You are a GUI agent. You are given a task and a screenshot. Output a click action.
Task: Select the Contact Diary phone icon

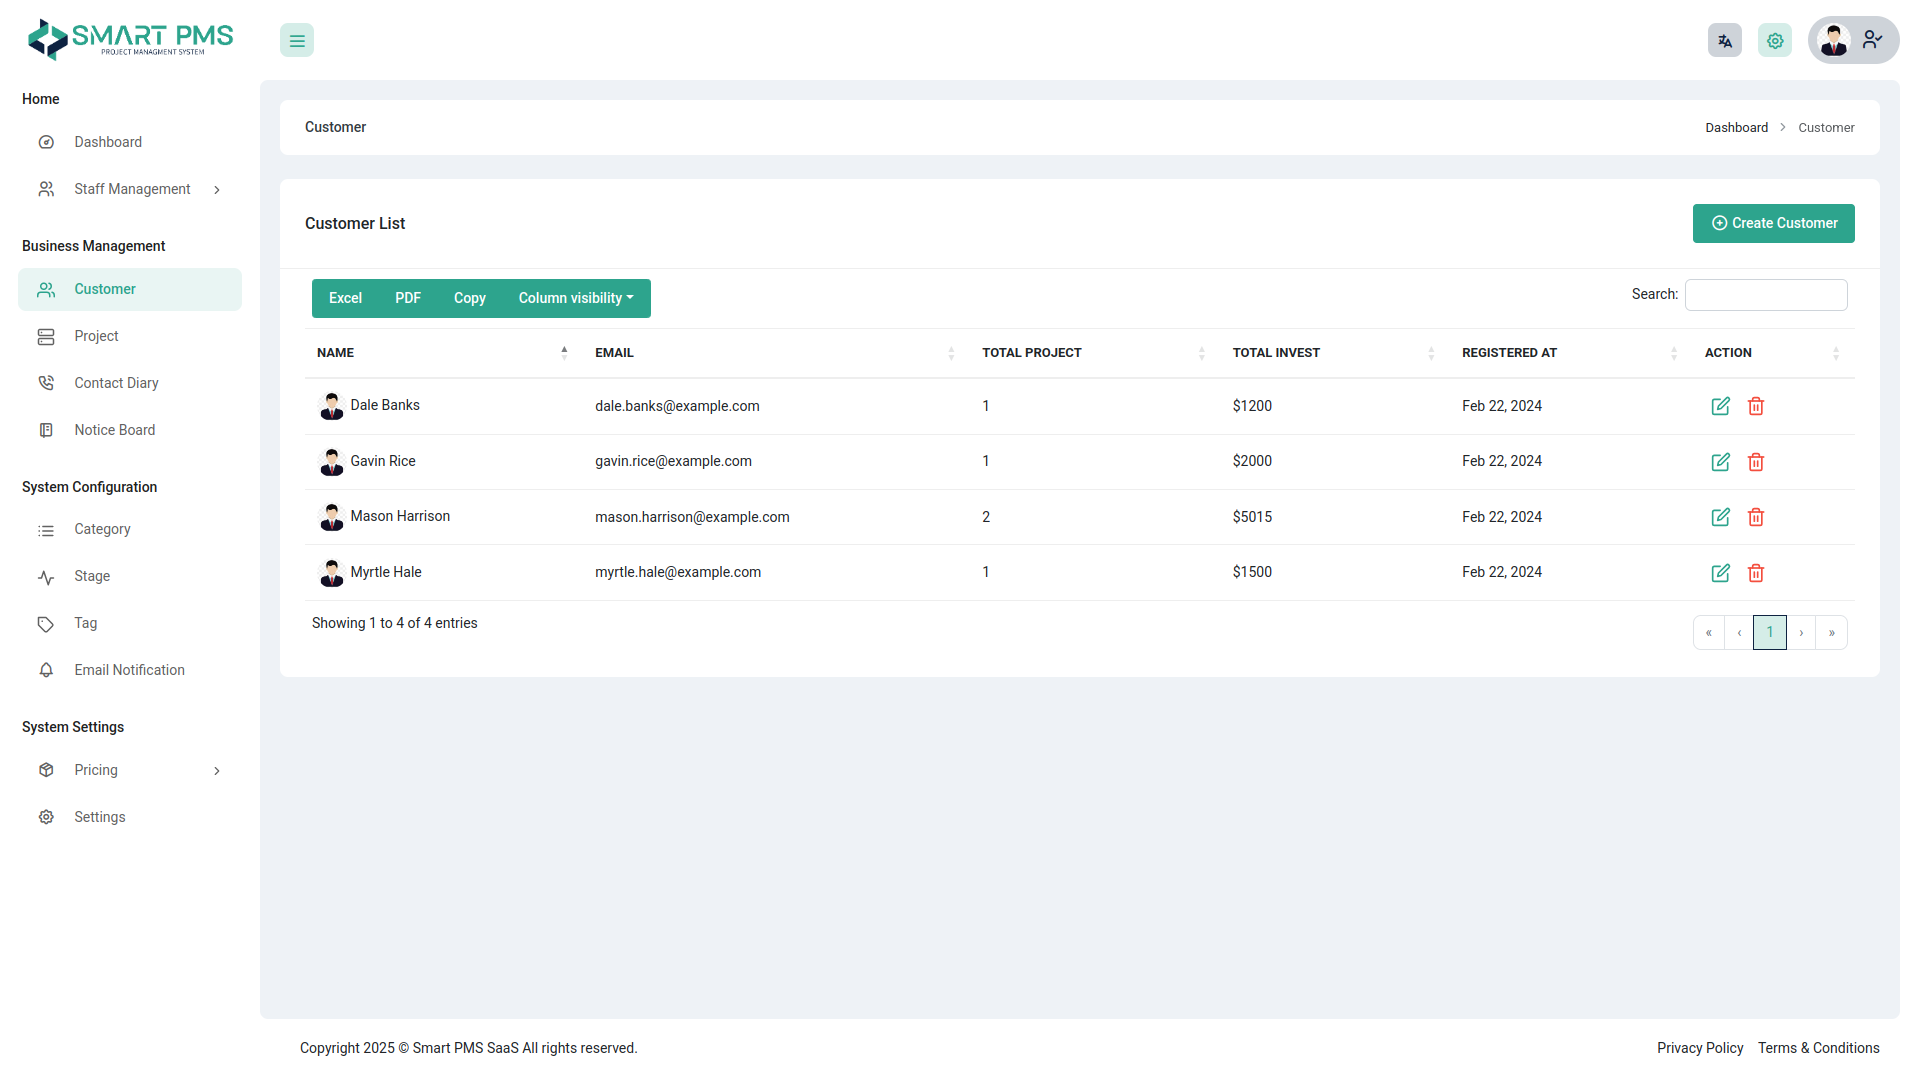click(x=46, y=382)
